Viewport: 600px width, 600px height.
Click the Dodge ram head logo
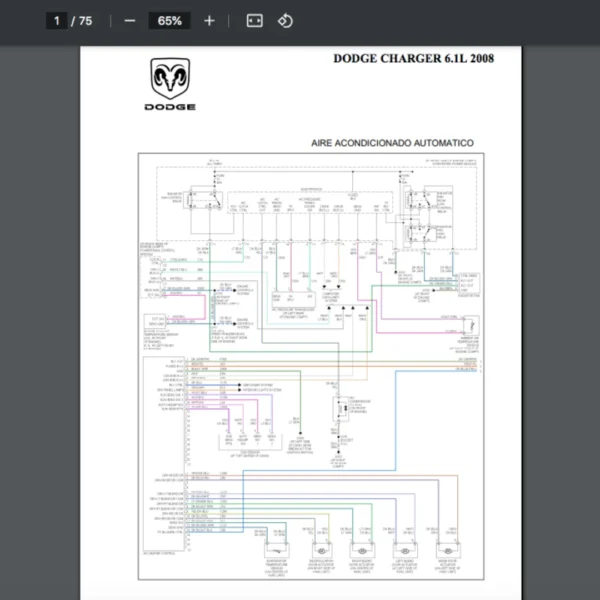170,78
